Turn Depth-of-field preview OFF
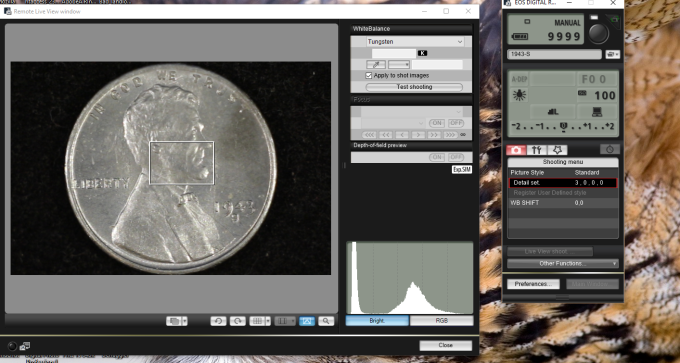680x363 pixels. pos(456,157)
